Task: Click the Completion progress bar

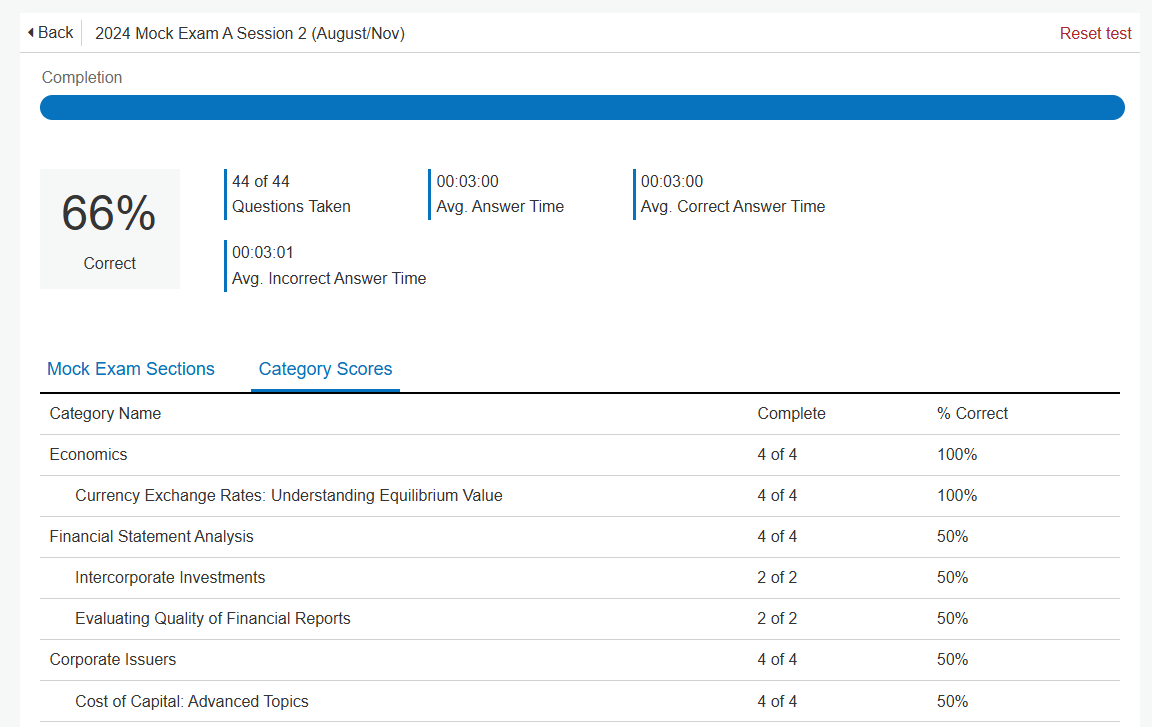Action: tap(582, 107)
